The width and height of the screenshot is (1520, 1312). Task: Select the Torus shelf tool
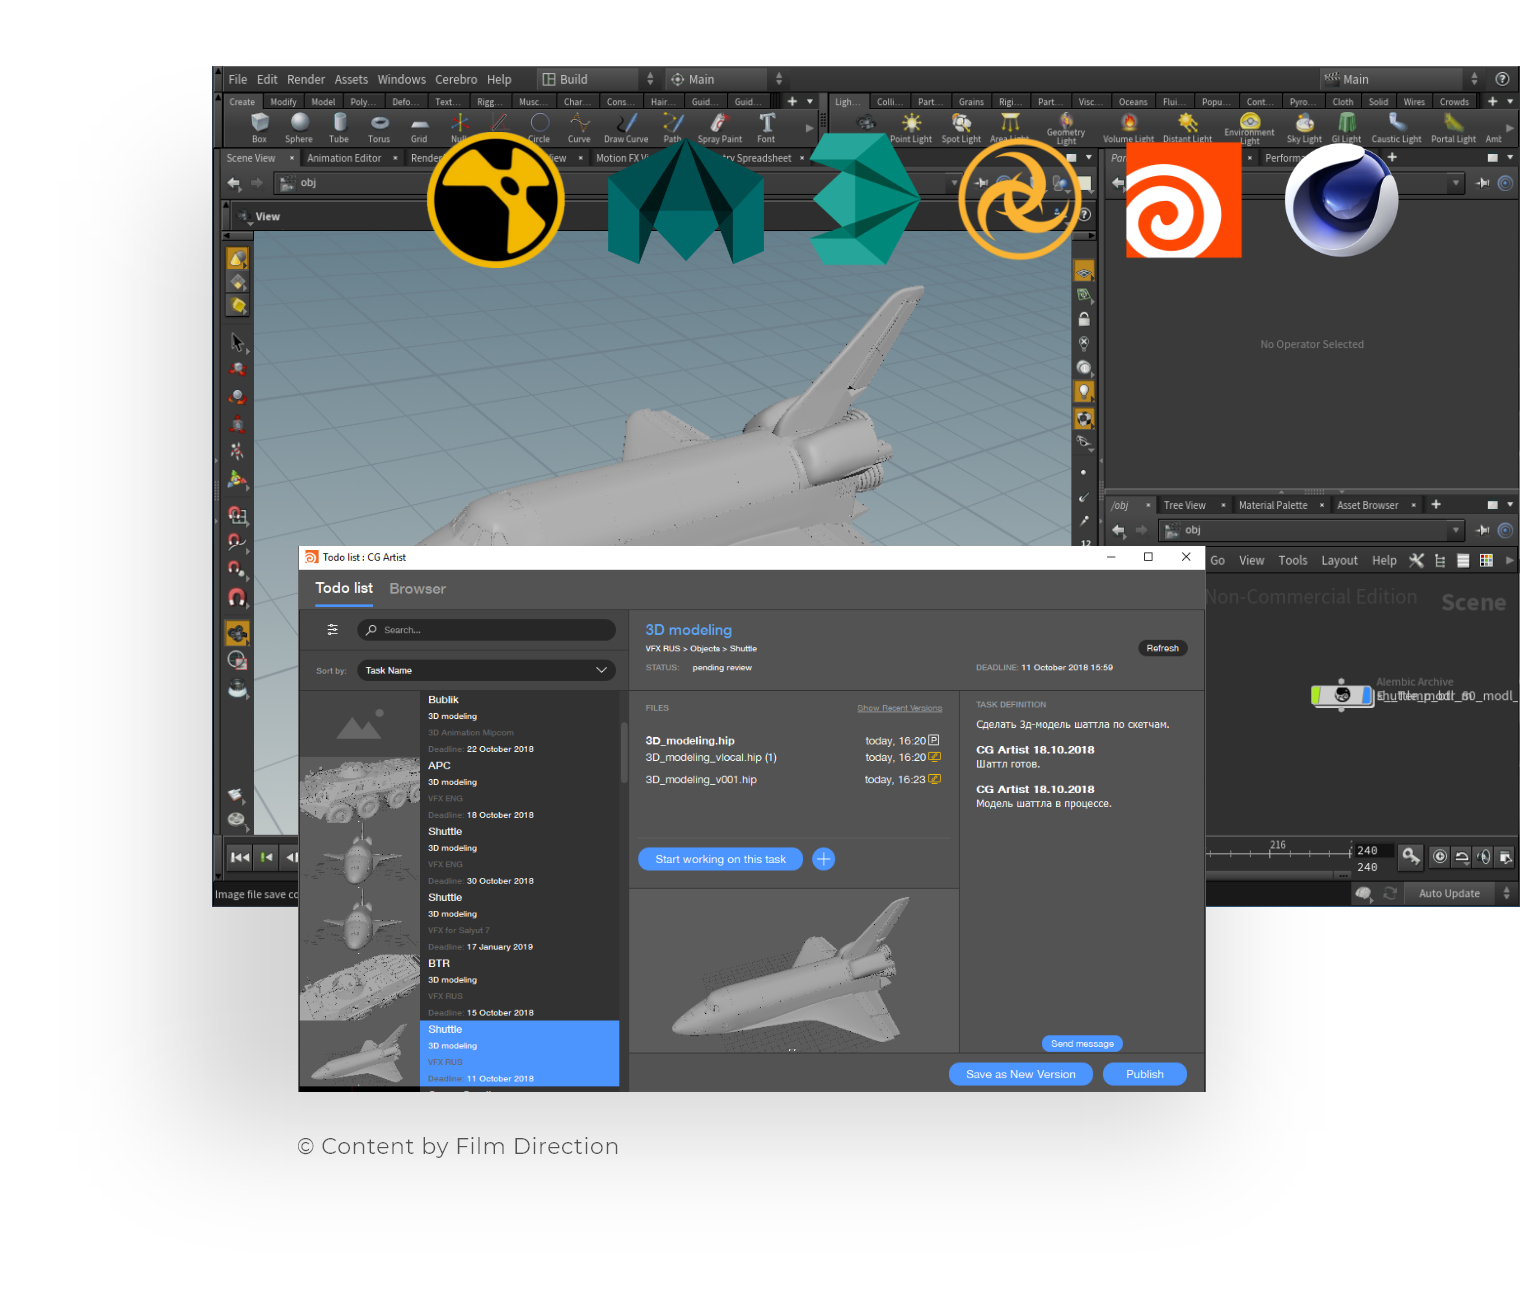point(379,127)
